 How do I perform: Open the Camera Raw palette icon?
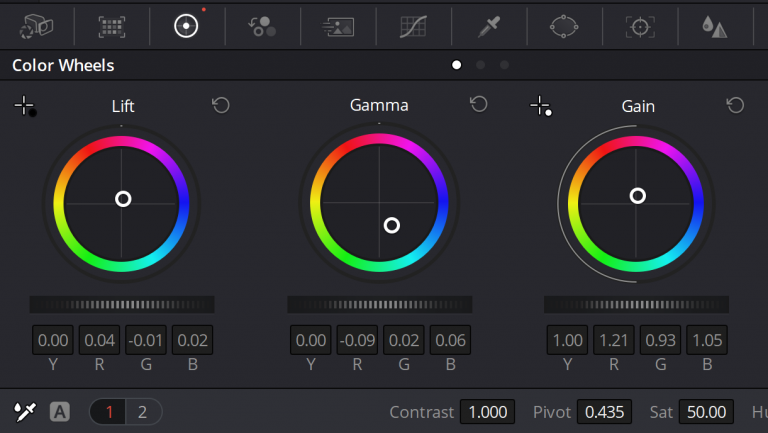(x=37, y=26)
